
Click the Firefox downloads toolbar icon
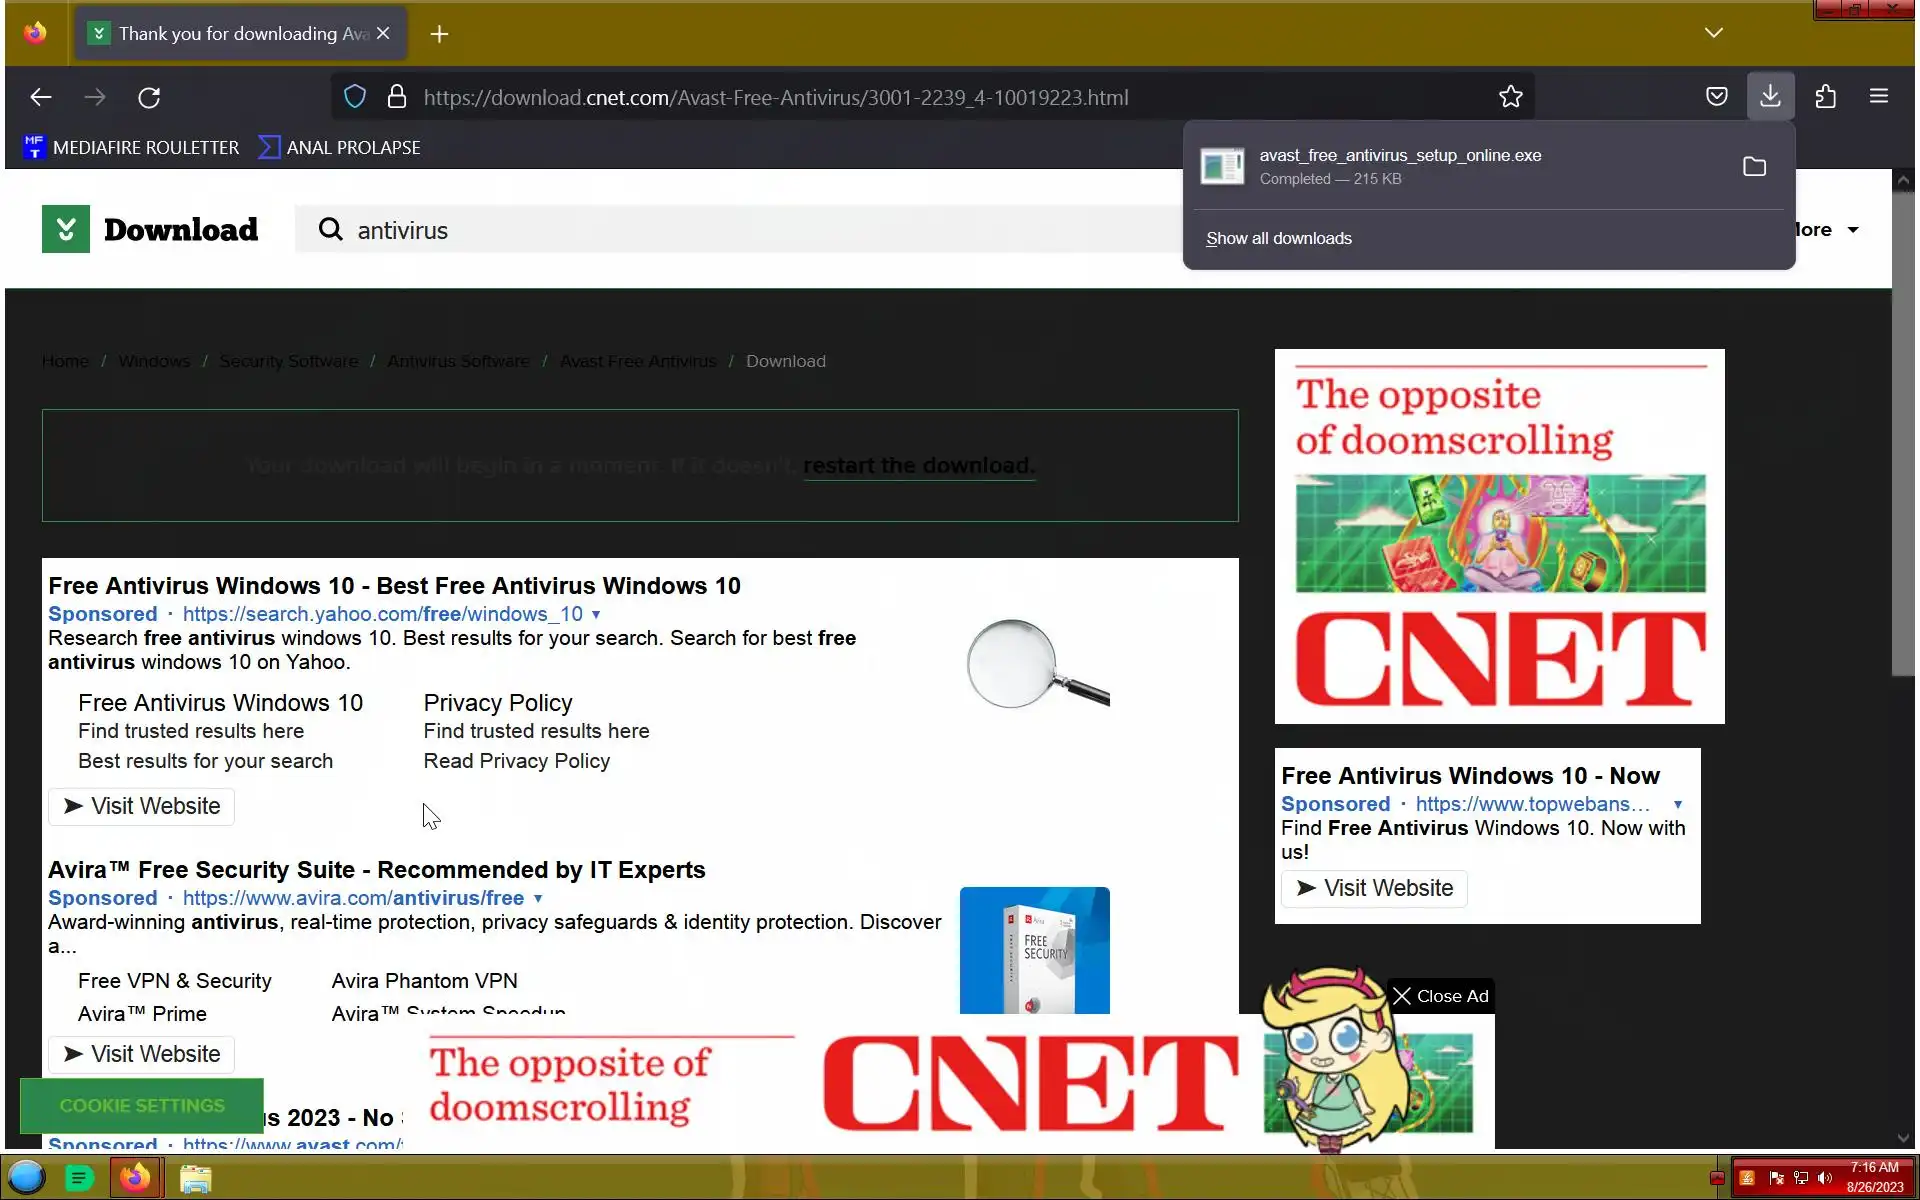[1770, 96]
